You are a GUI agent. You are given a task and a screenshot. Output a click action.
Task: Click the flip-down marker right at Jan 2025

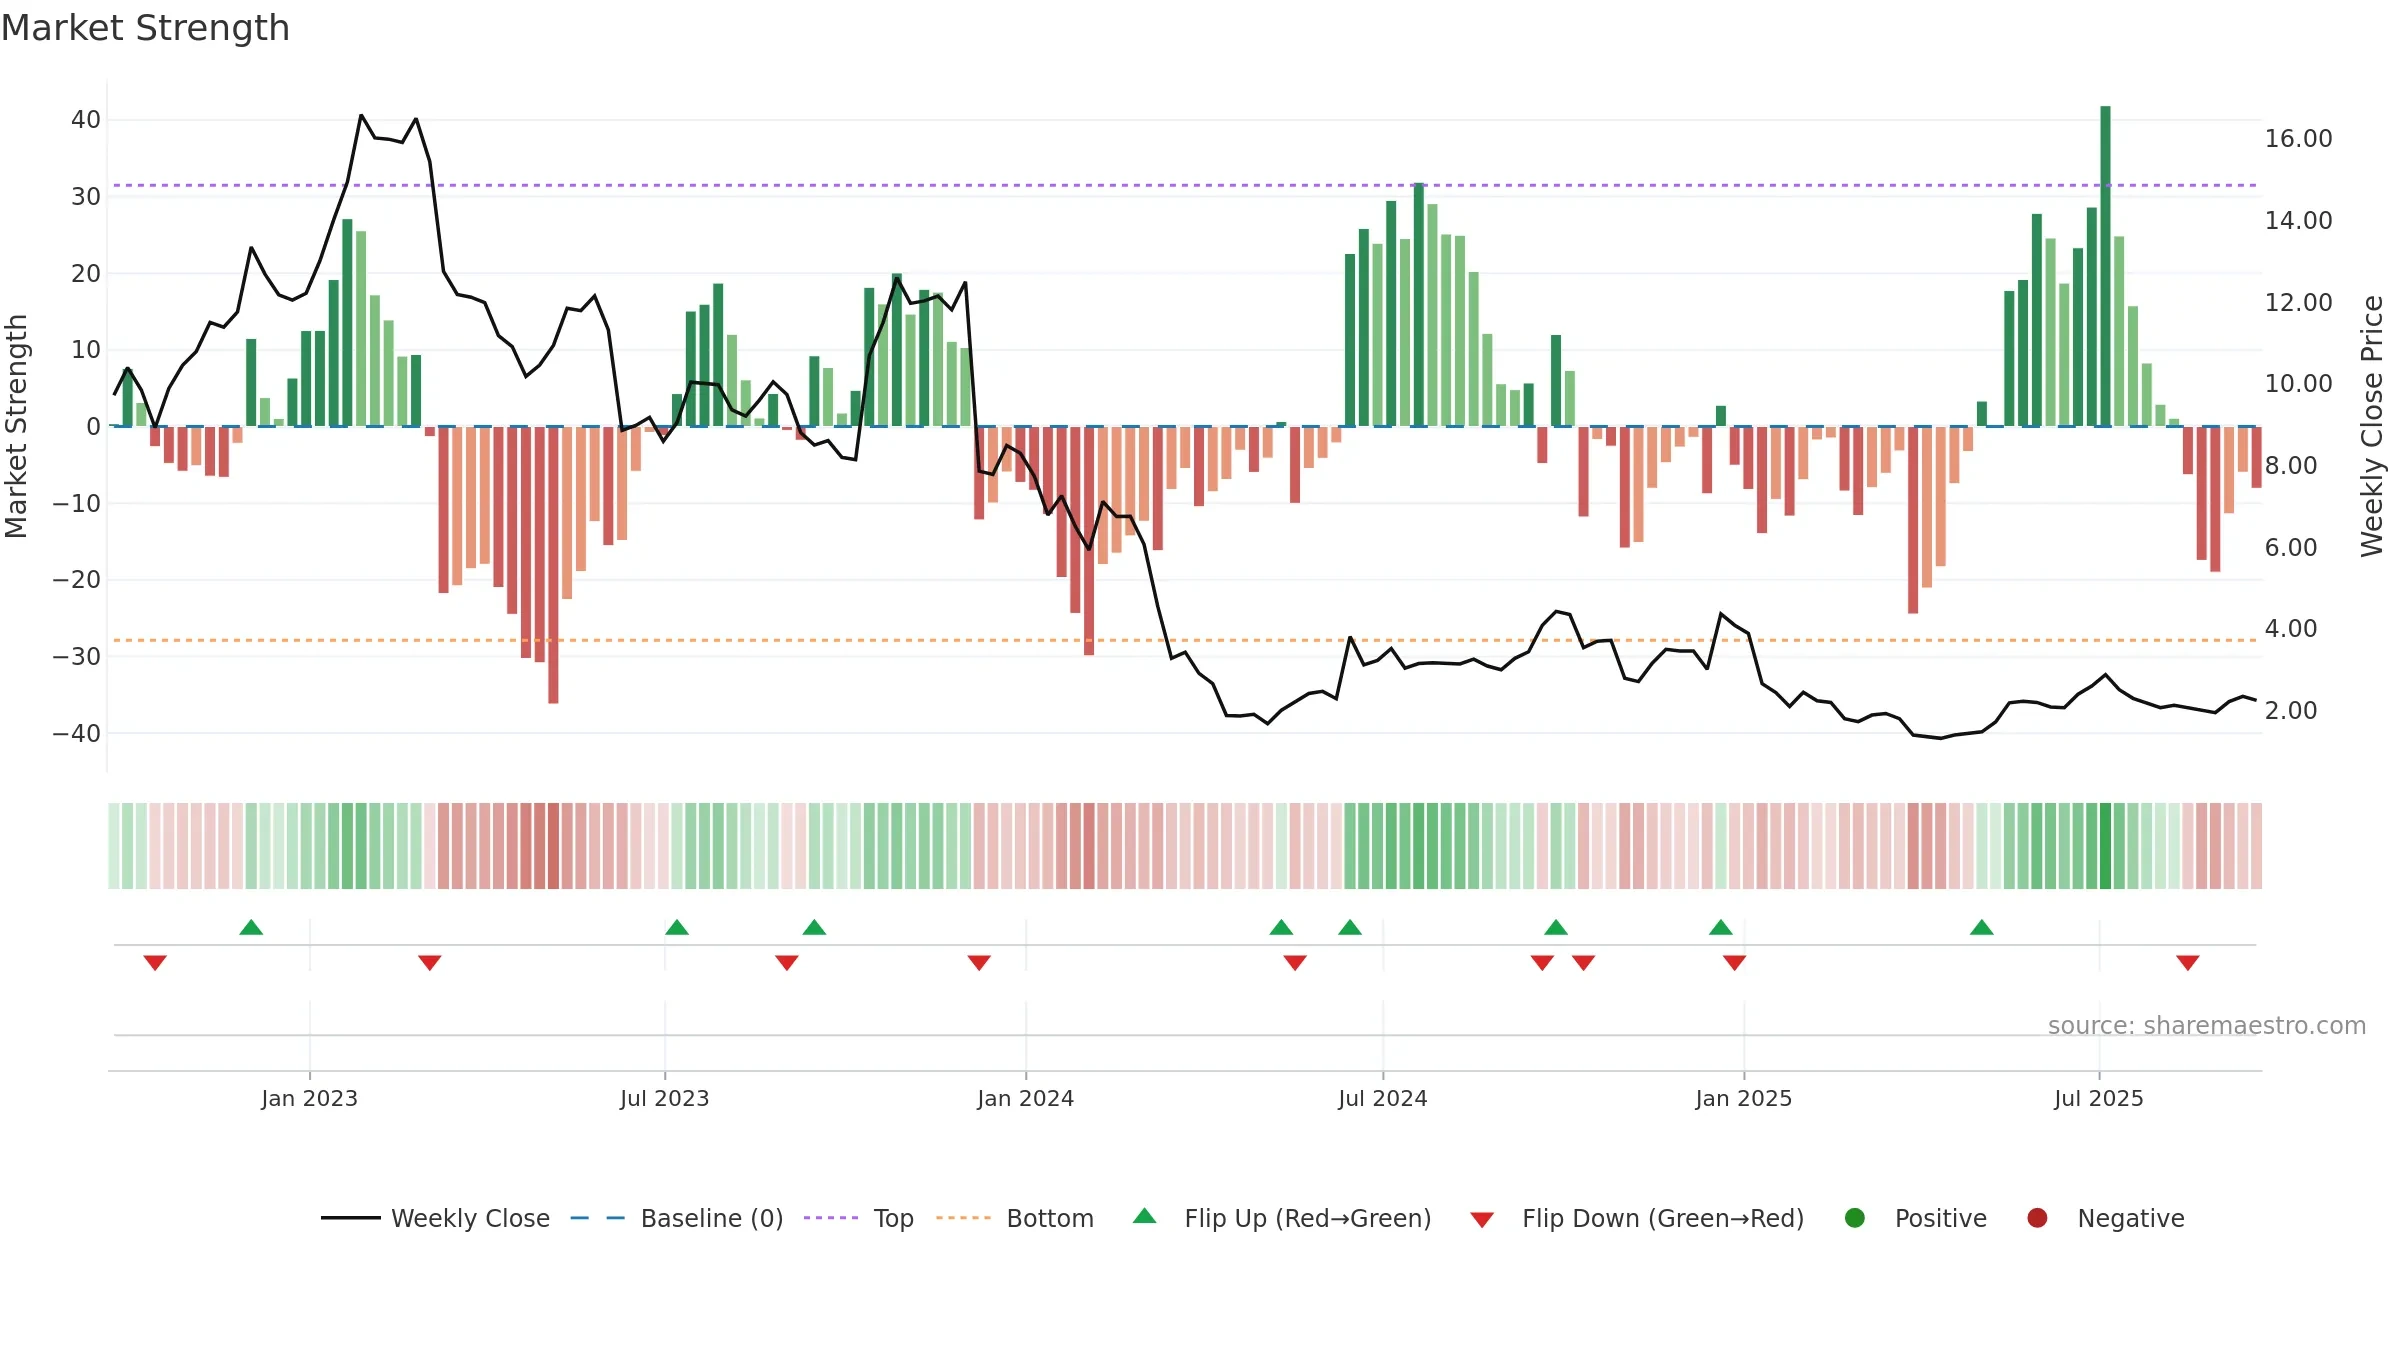1735,963
